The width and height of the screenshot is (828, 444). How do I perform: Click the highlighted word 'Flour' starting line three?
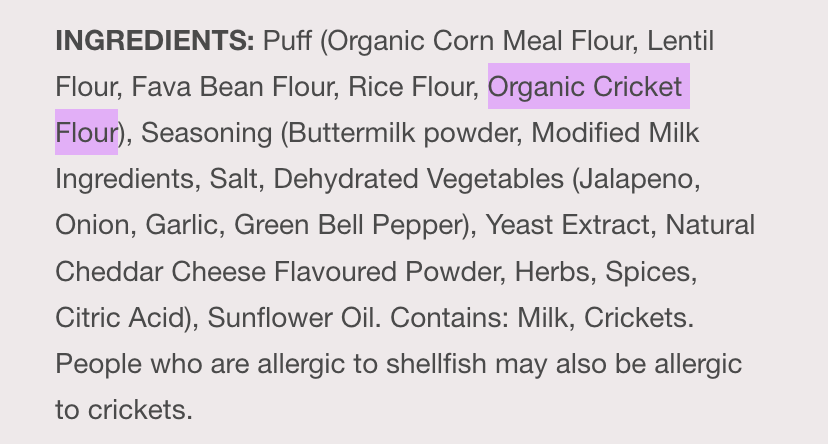[86, 132]
